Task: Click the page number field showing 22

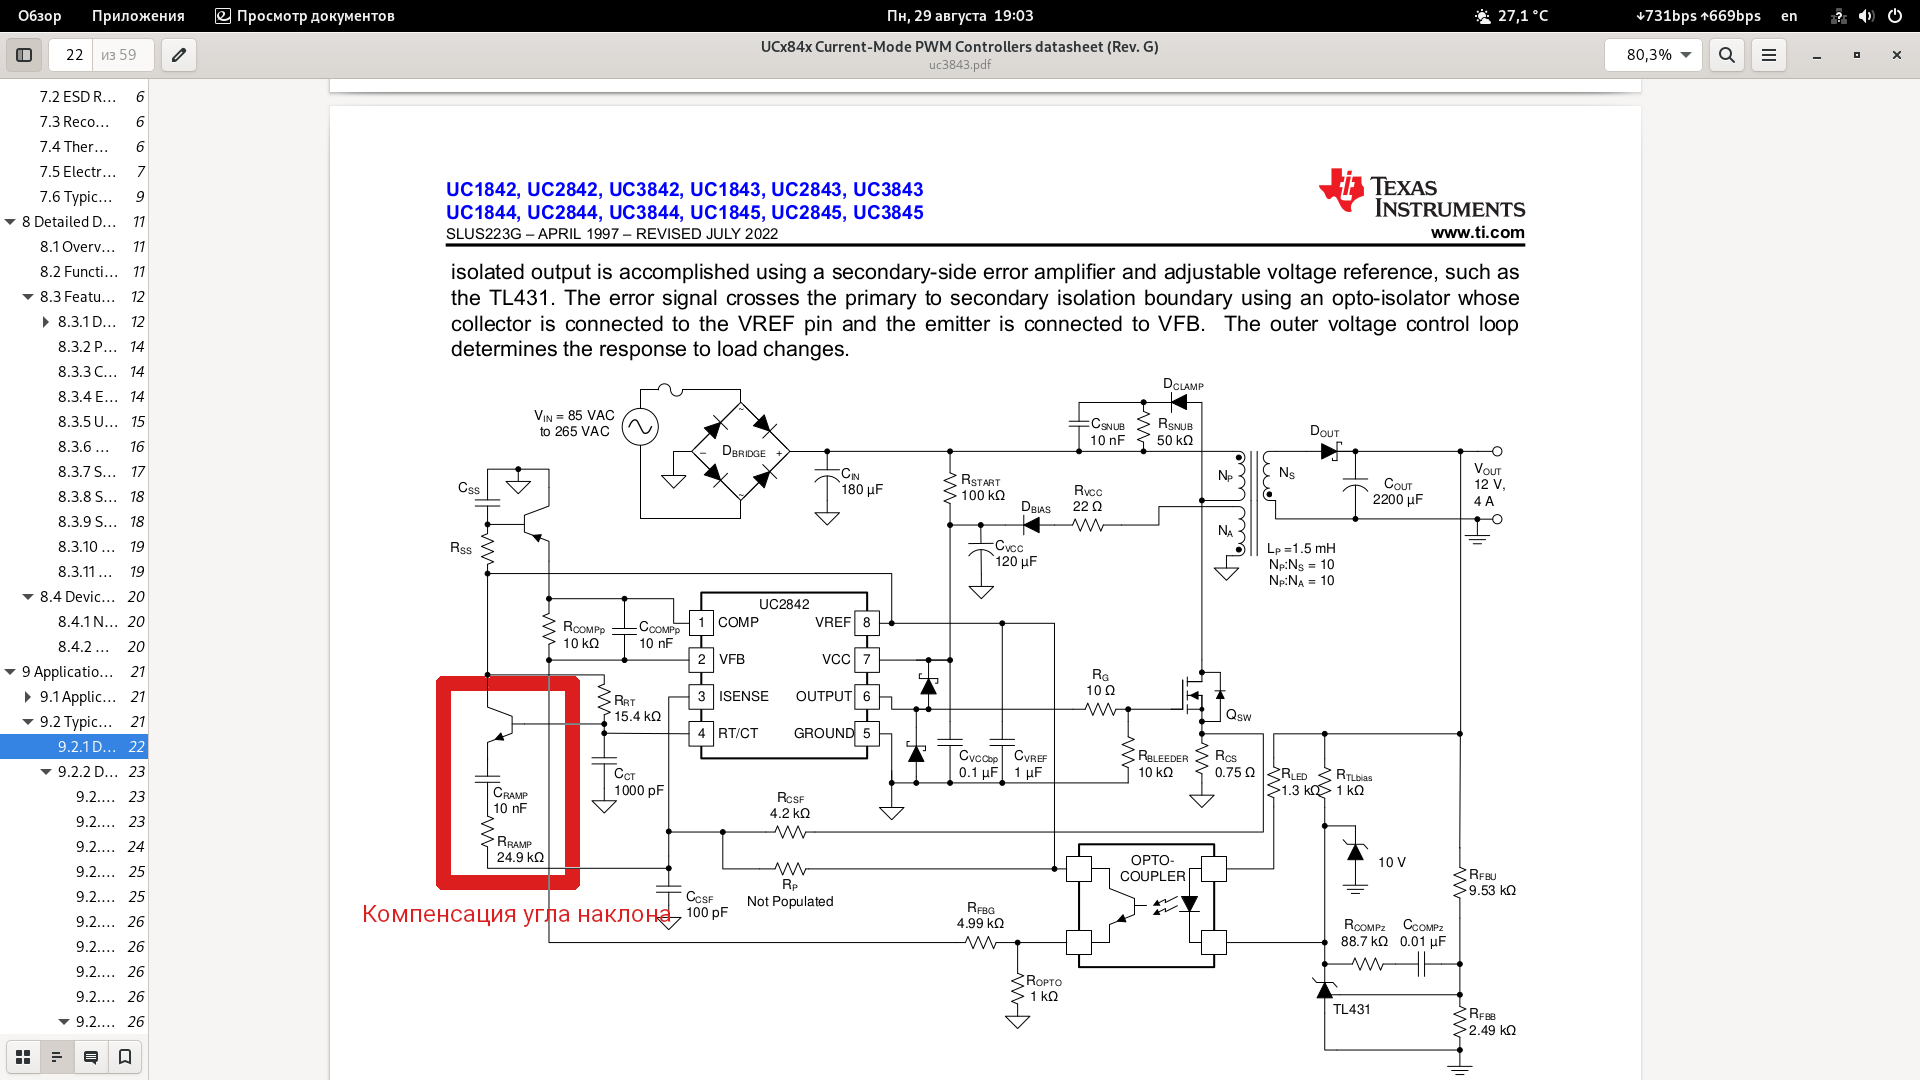Action: 74,55
